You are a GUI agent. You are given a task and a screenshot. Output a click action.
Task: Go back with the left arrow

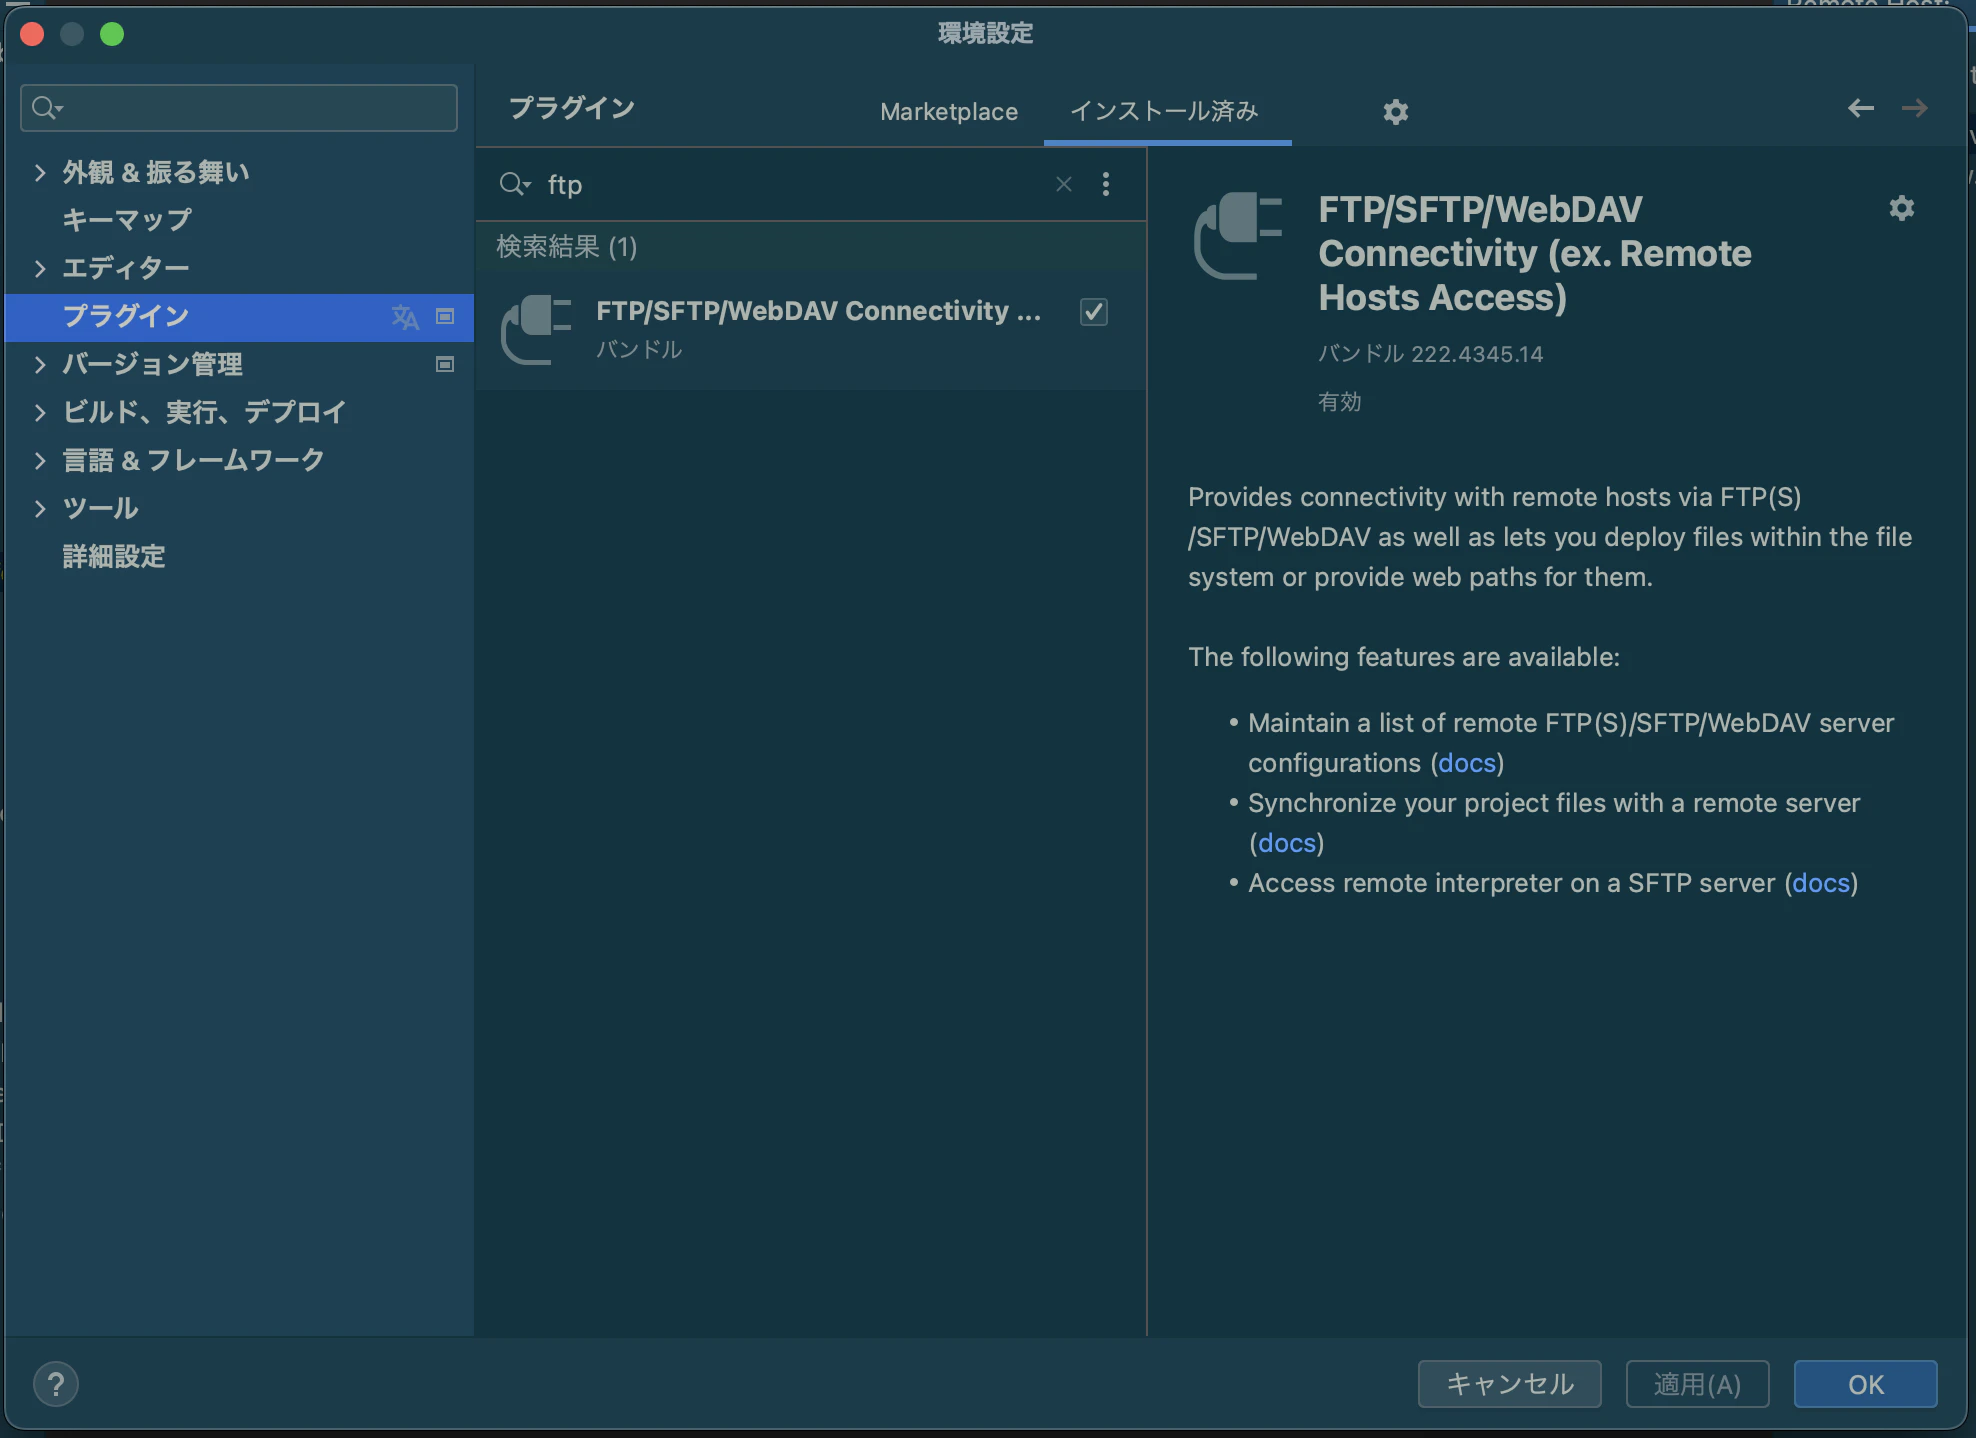[1860, 108]
